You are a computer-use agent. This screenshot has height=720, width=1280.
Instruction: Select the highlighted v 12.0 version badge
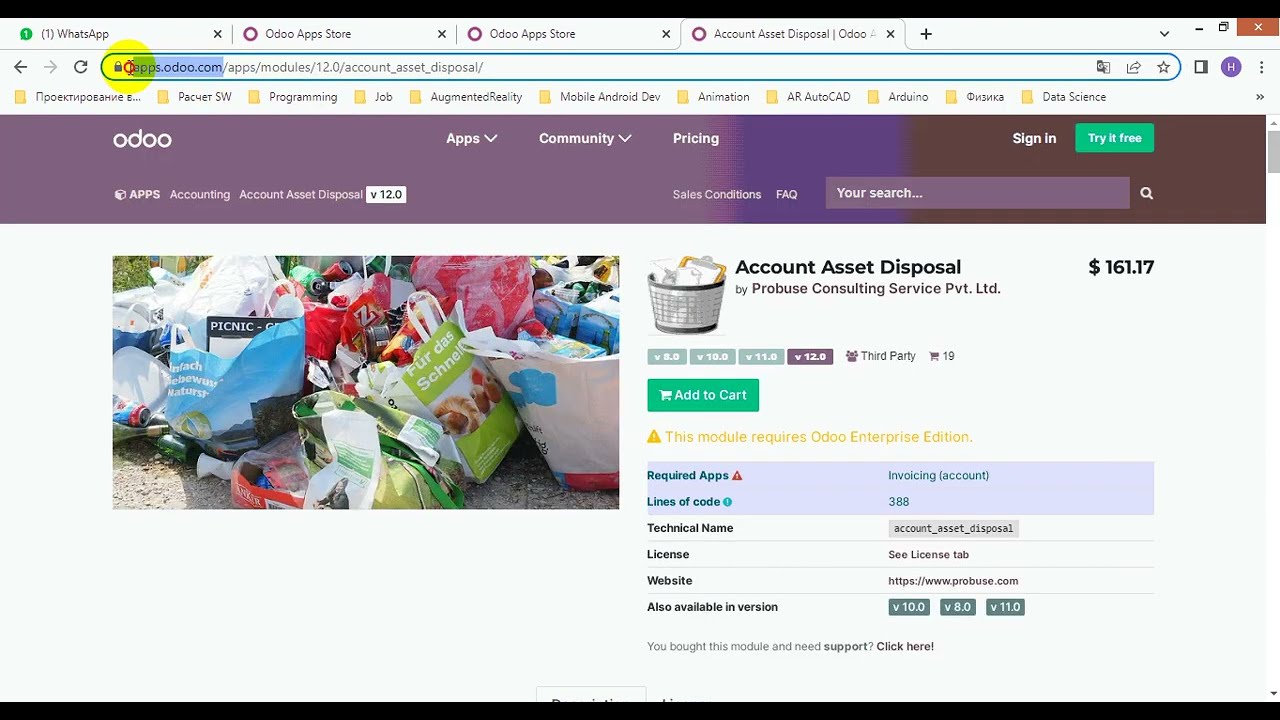tap(810, 356)
